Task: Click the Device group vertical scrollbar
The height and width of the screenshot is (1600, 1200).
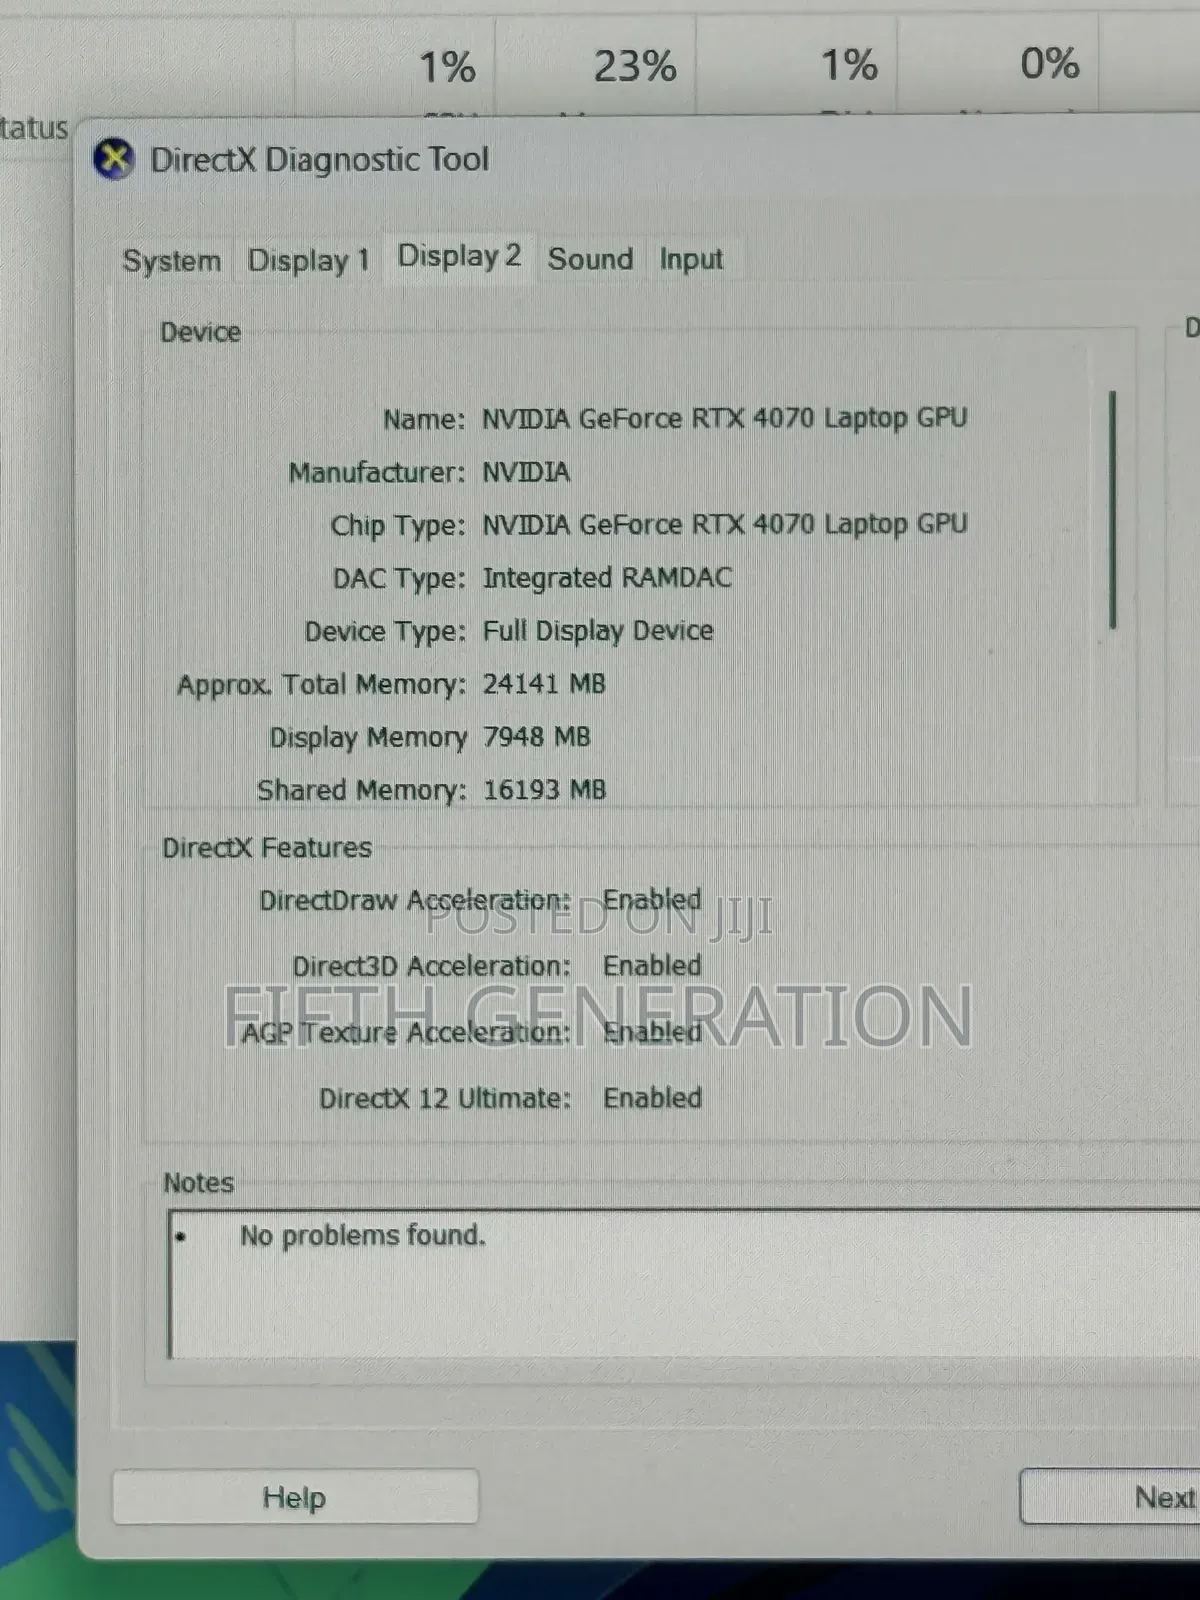Action: pyautogui.click(x=1112, y=510)
